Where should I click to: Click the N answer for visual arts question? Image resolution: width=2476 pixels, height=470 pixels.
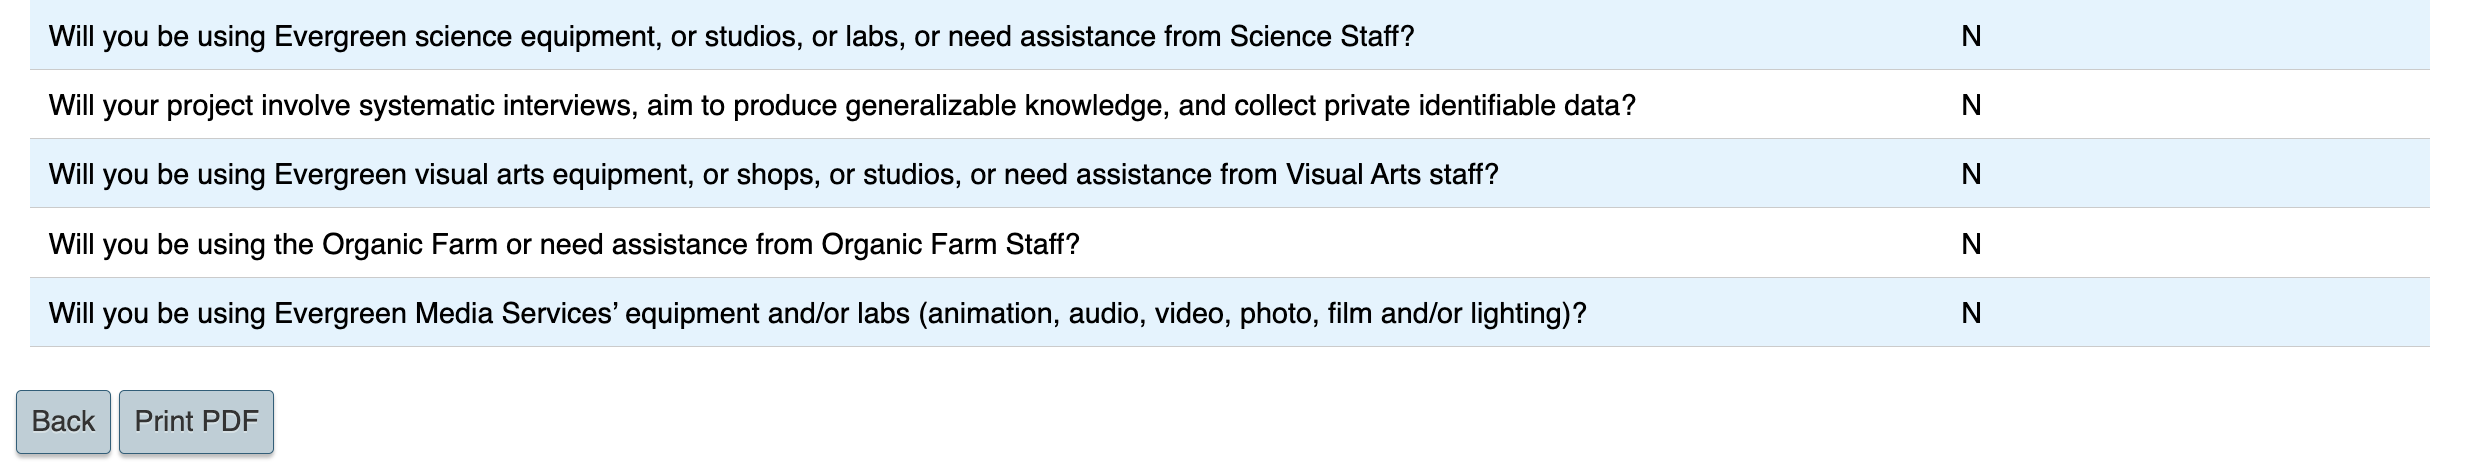click(x=1971, y=175)
